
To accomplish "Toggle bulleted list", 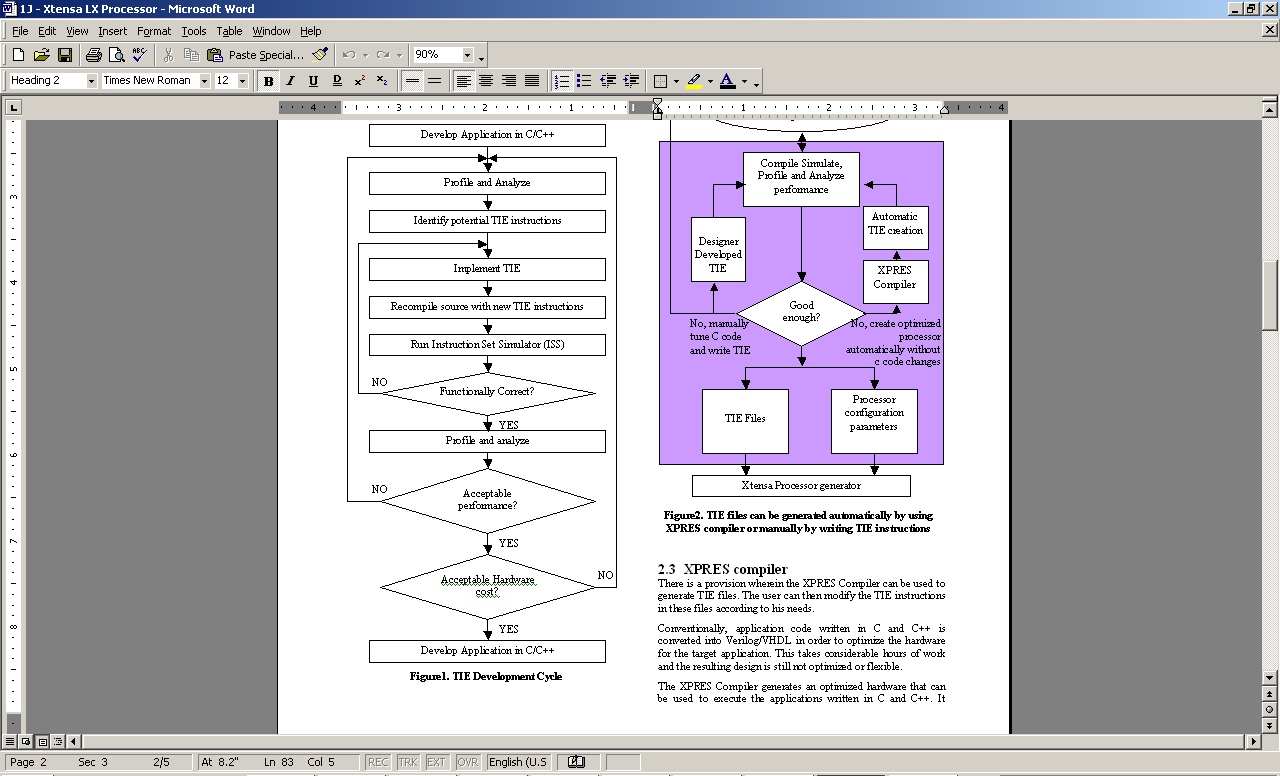I will click(584, 81).
